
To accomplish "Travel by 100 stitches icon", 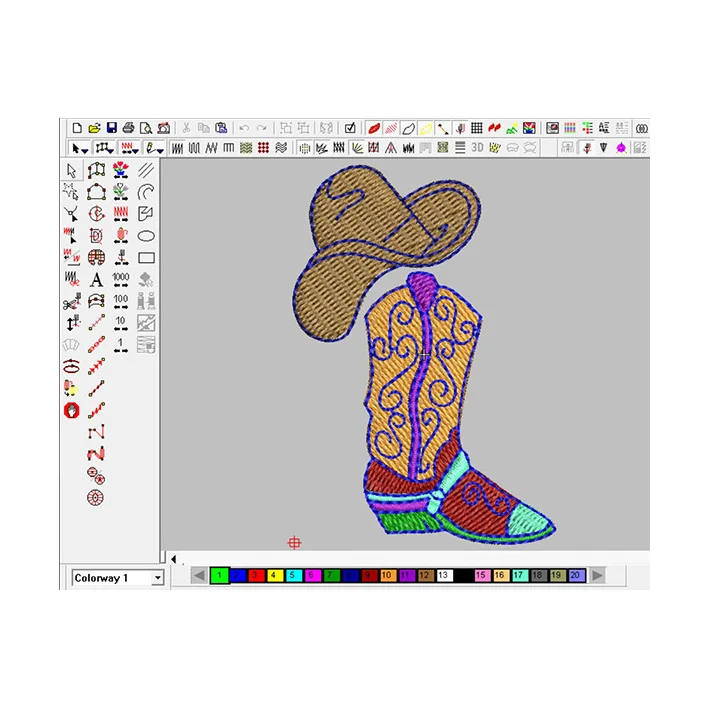I will tap(121, 302).
